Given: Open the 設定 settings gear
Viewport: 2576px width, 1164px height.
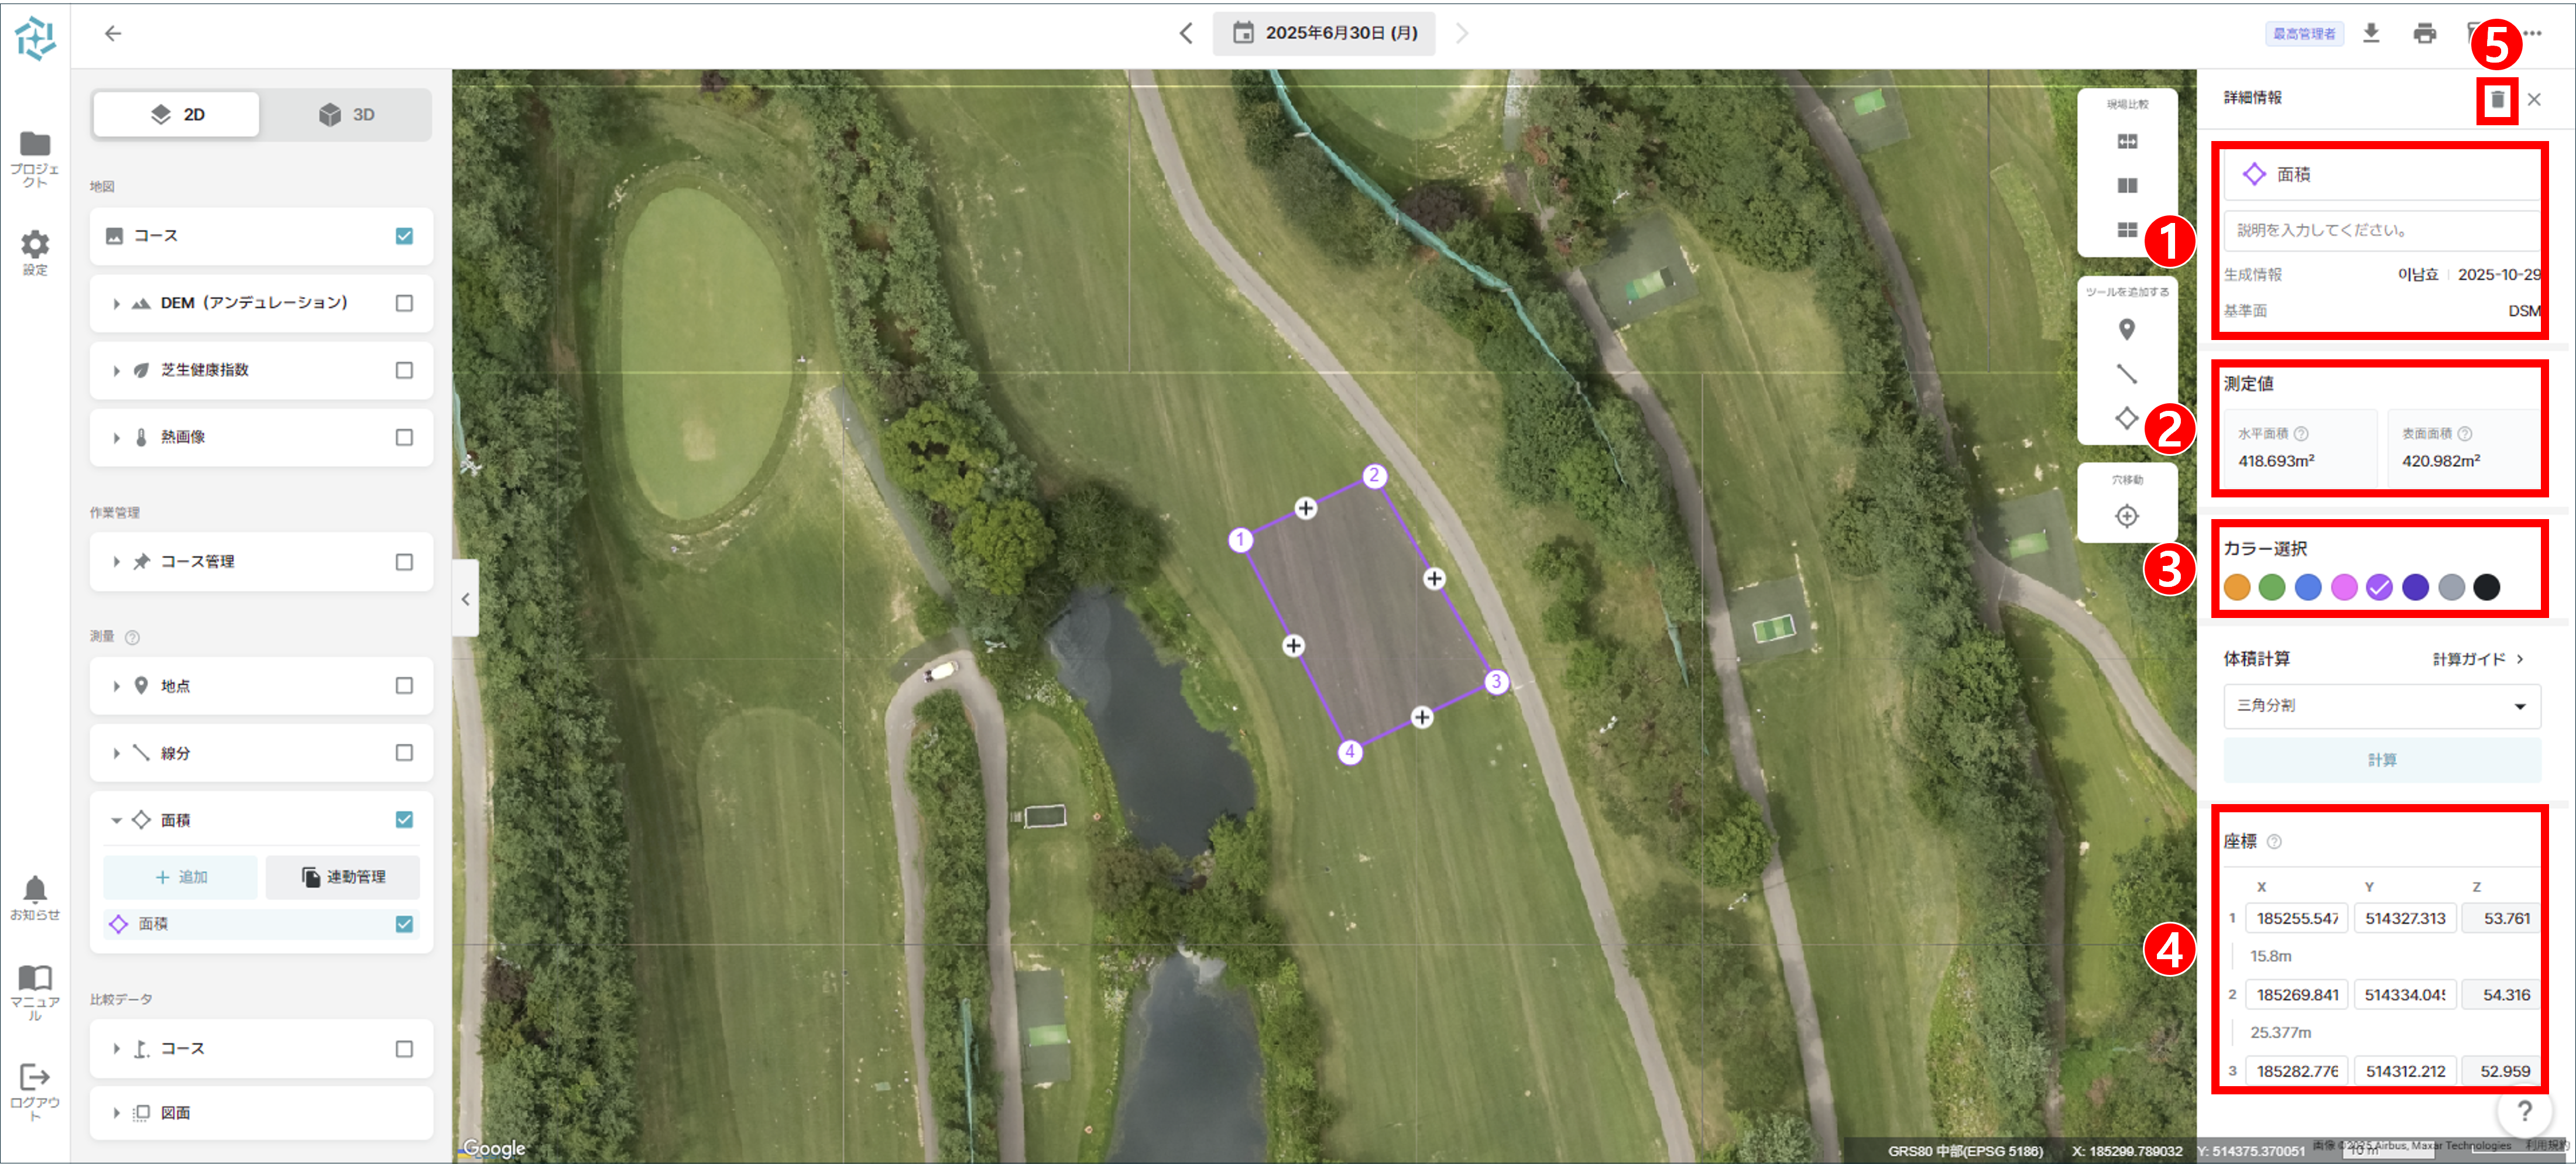Looking at the screenshot, I should tap(35, 253).
